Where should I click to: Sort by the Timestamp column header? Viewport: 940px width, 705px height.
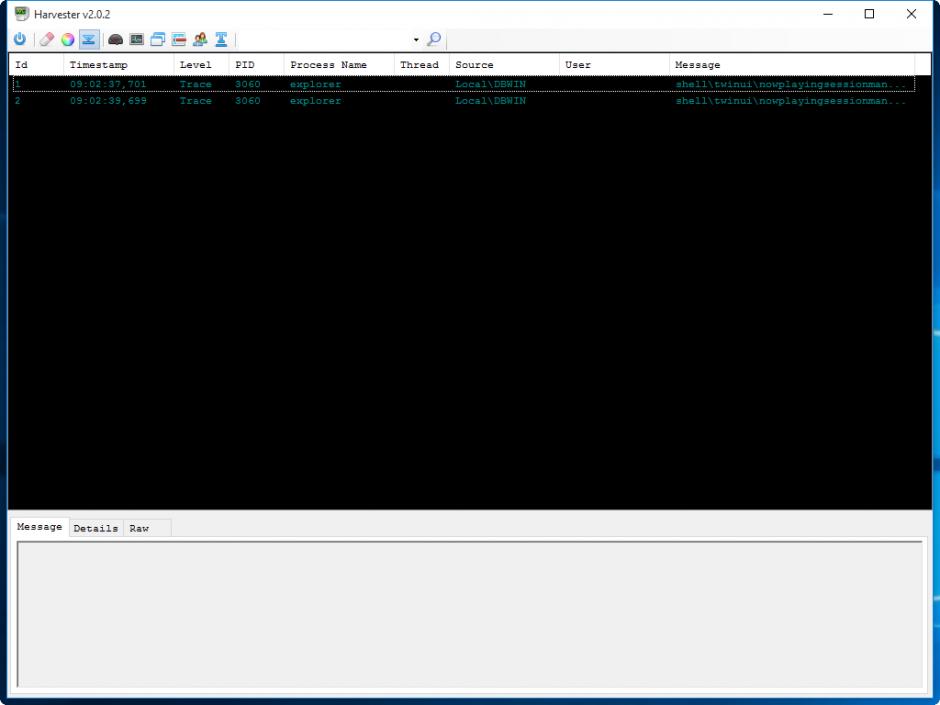118,65
